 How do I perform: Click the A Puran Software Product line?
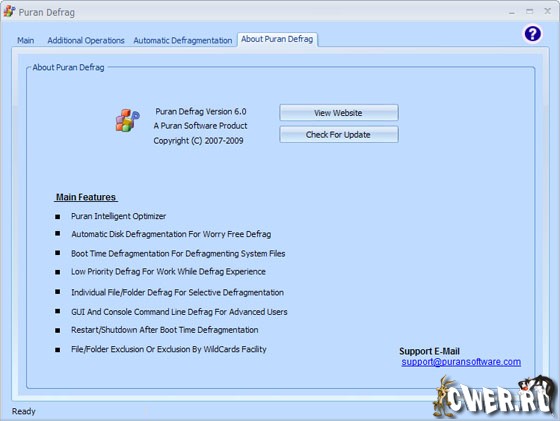point(200,126)
